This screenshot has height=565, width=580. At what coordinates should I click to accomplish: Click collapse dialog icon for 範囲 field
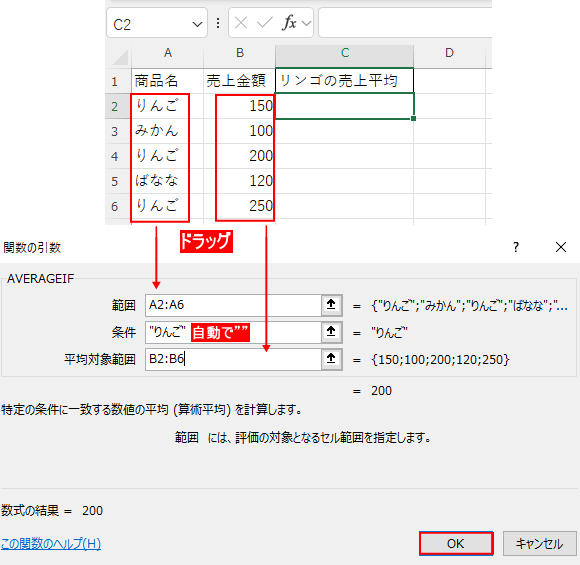[x=331, y=305]
